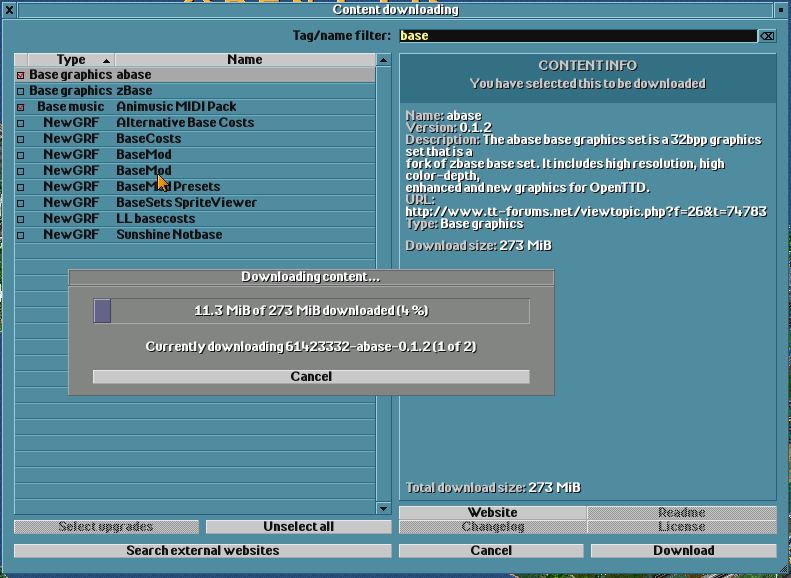Close the Content downloading window
Viewport: 791px width, 578px height.
click(x=9, y=10)
